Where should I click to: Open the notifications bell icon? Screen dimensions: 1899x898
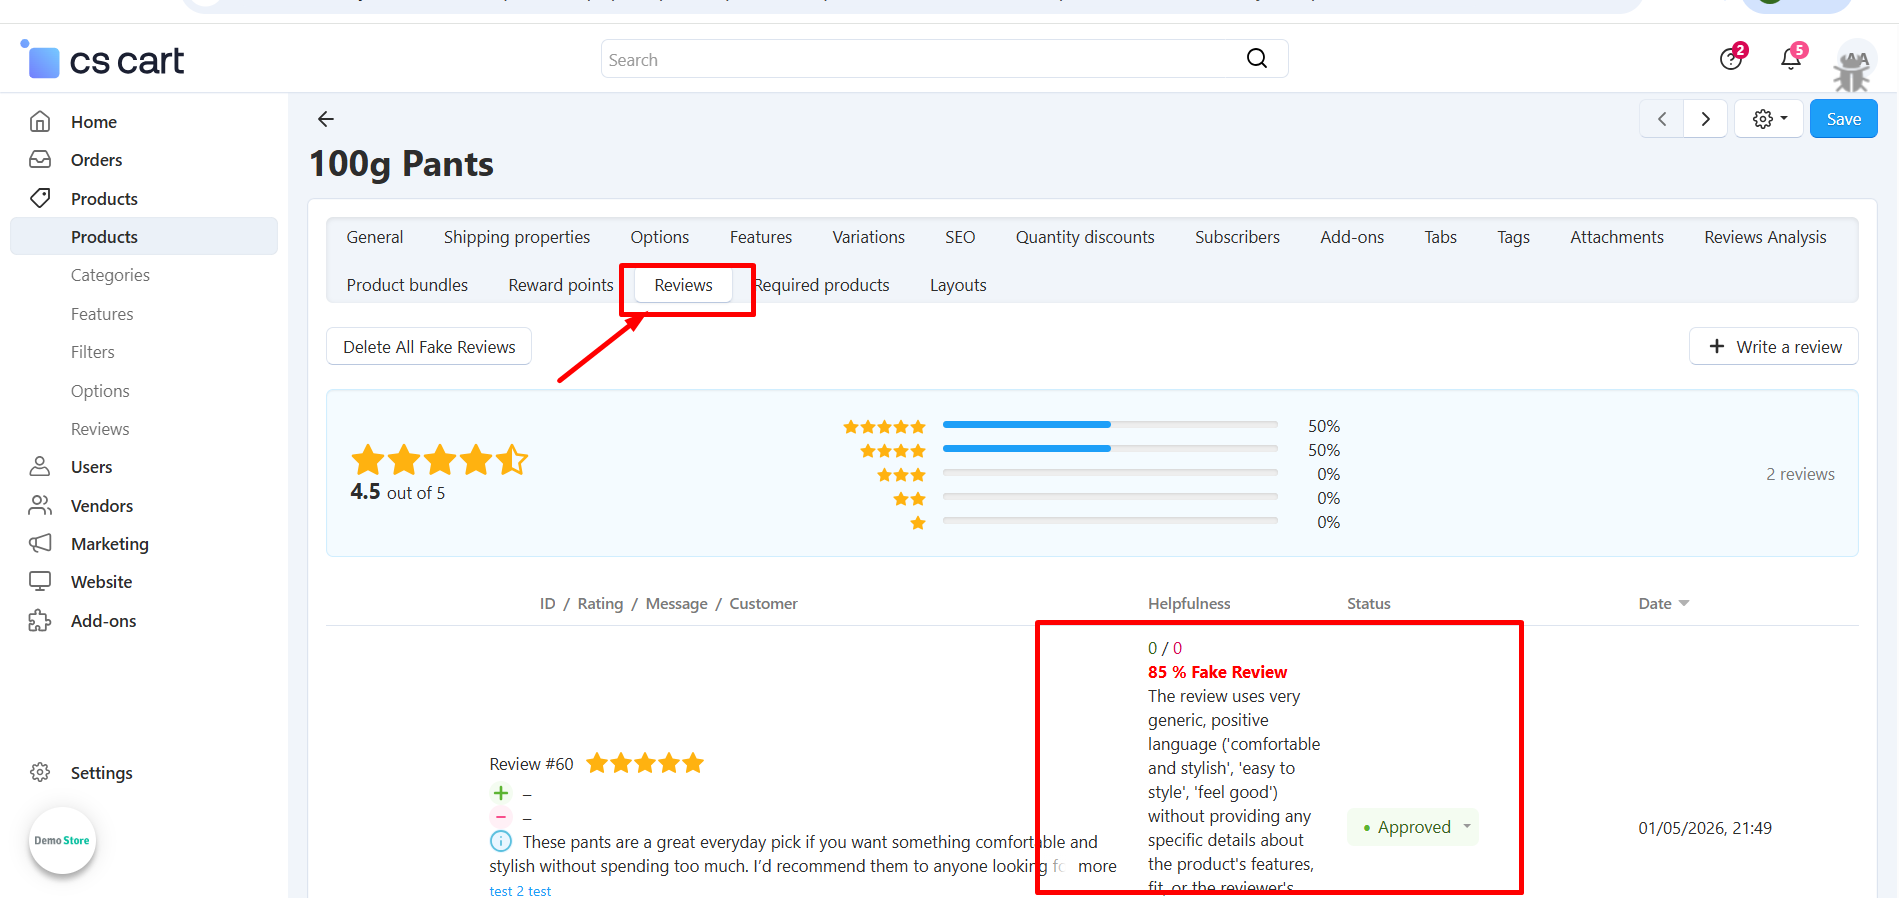pyautogui.click(x=1790, y=59)
